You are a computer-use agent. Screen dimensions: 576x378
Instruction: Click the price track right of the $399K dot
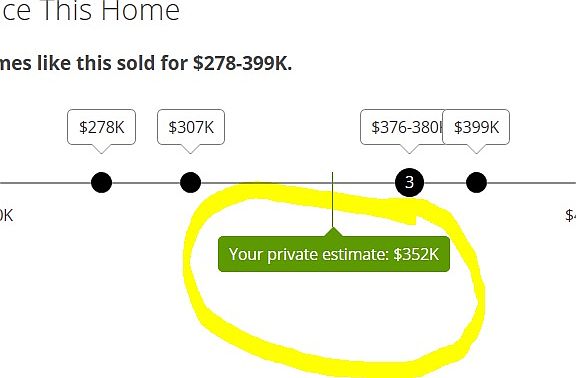(531, 183)
